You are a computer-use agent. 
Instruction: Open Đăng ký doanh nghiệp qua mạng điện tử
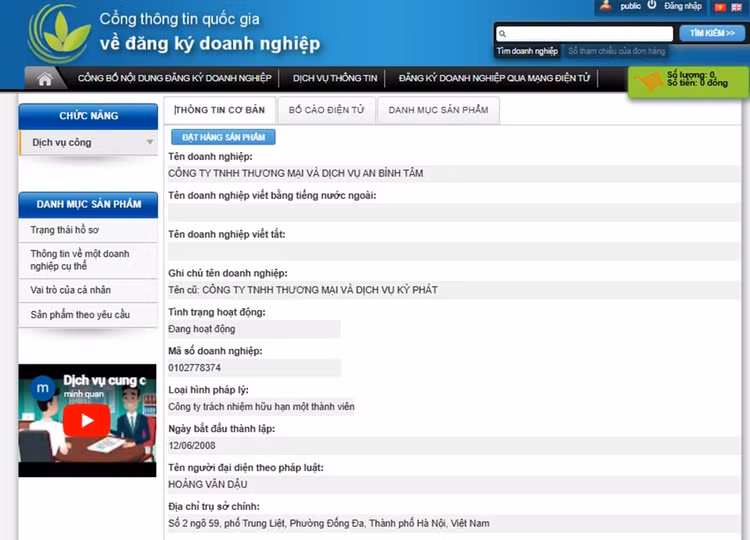coord(494,78)
